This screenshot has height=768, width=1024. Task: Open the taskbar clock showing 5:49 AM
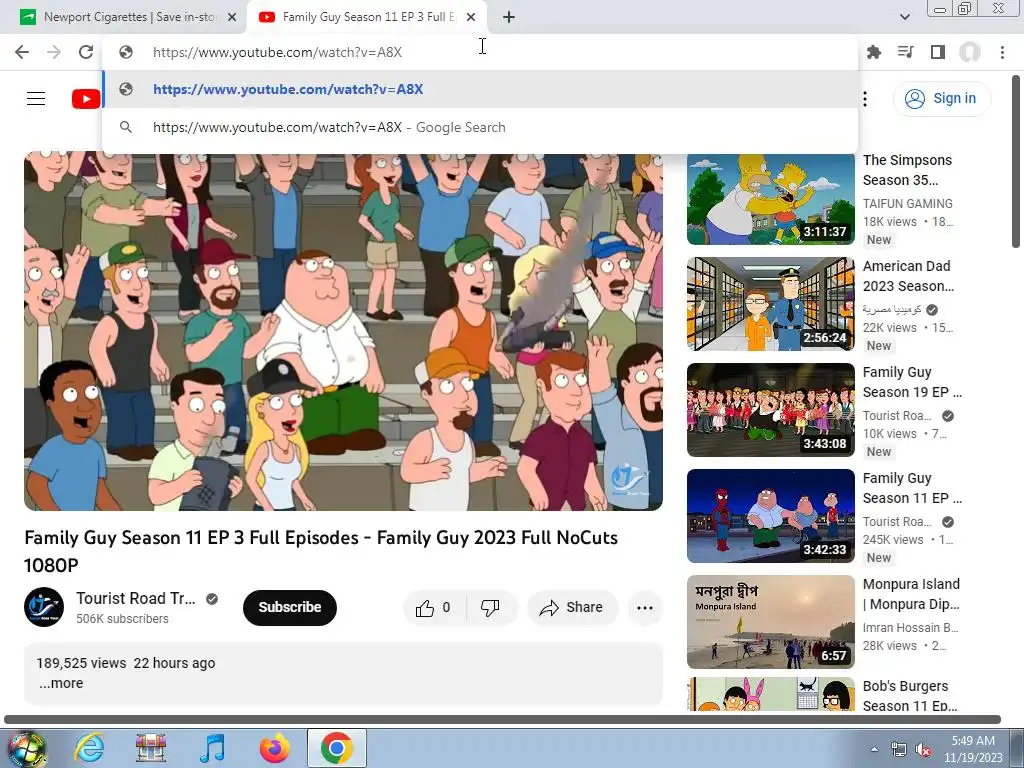click(973, 749)
